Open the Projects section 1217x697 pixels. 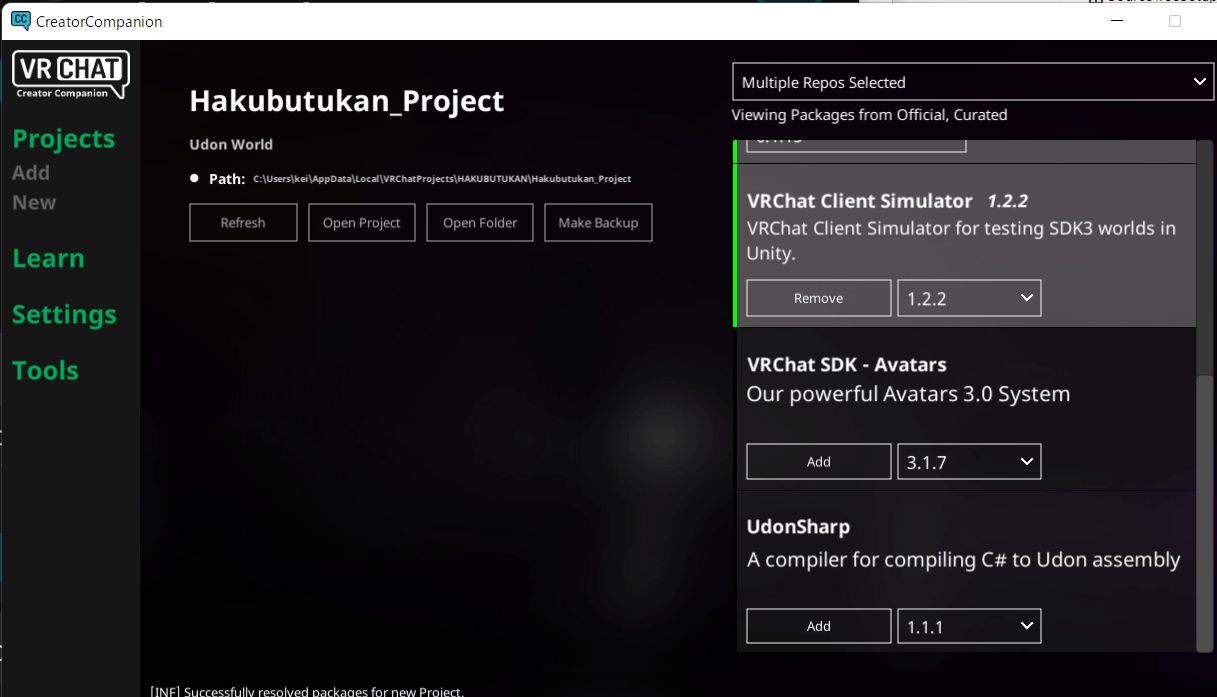[64, 139]
